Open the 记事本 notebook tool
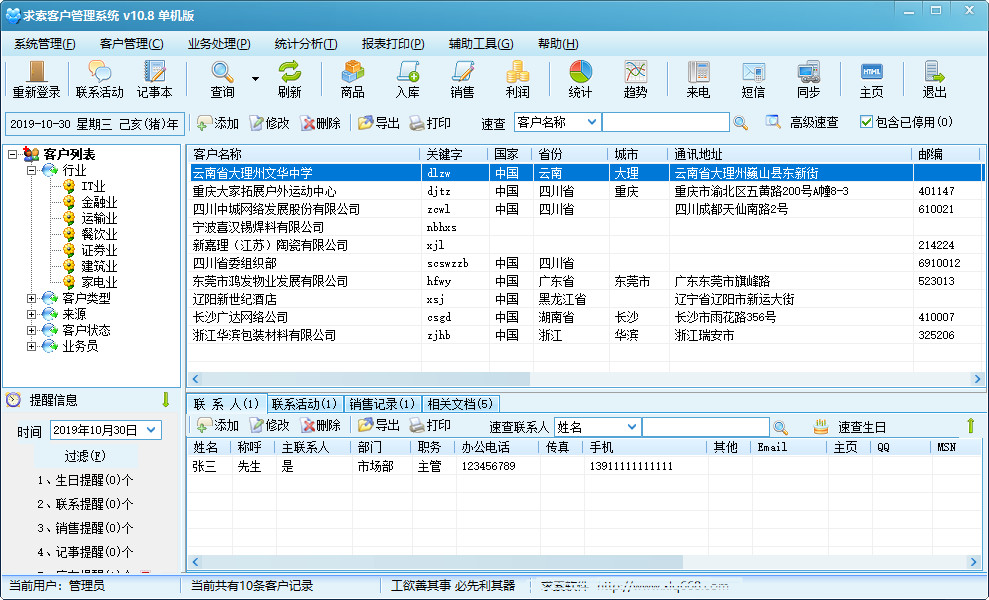Viewport: 989px width, 600px height. click(x=154, y=80)
